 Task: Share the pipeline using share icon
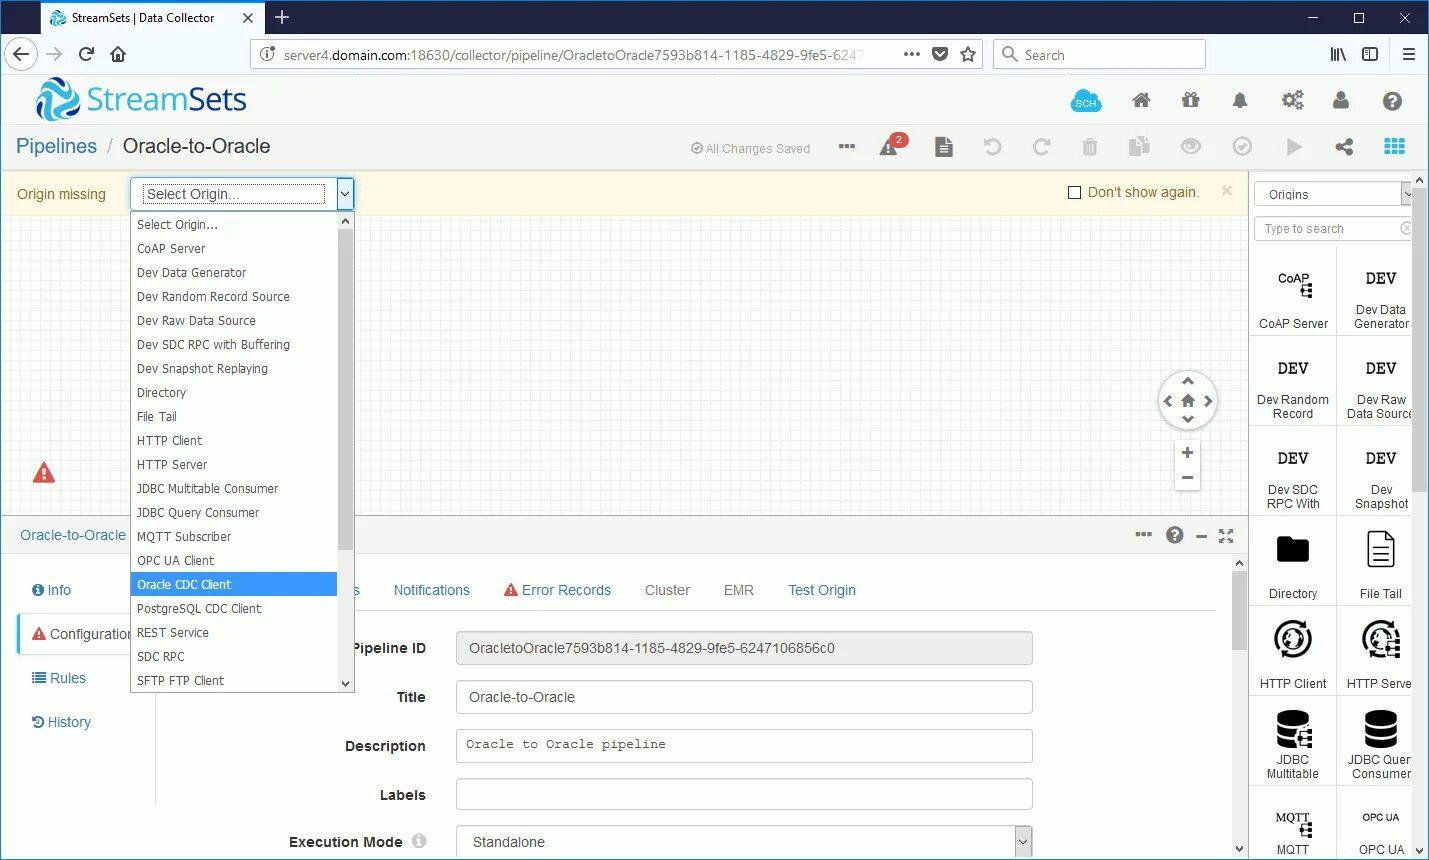coord(1344,147)
